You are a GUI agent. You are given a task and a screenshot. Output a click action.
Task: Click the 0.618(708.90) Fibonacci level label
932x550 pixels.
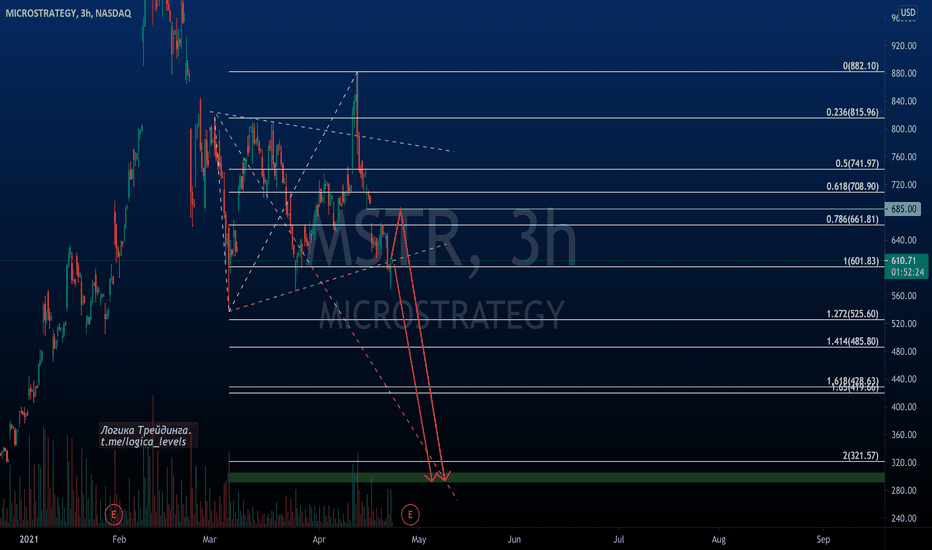[x=852, y=187]
